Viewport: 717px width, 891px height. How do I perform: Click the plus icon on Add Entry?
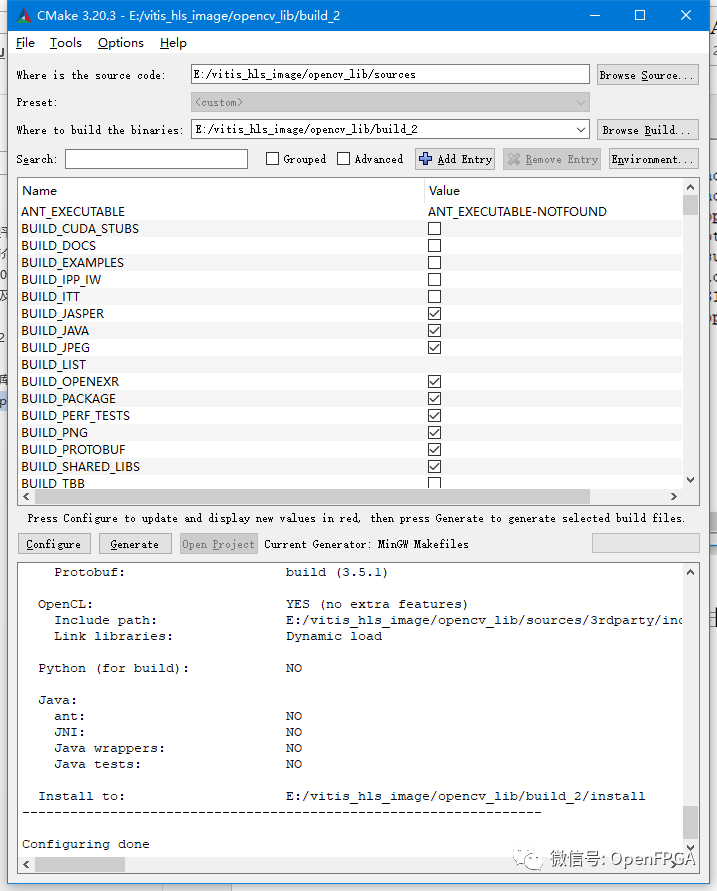pos(426,159)
